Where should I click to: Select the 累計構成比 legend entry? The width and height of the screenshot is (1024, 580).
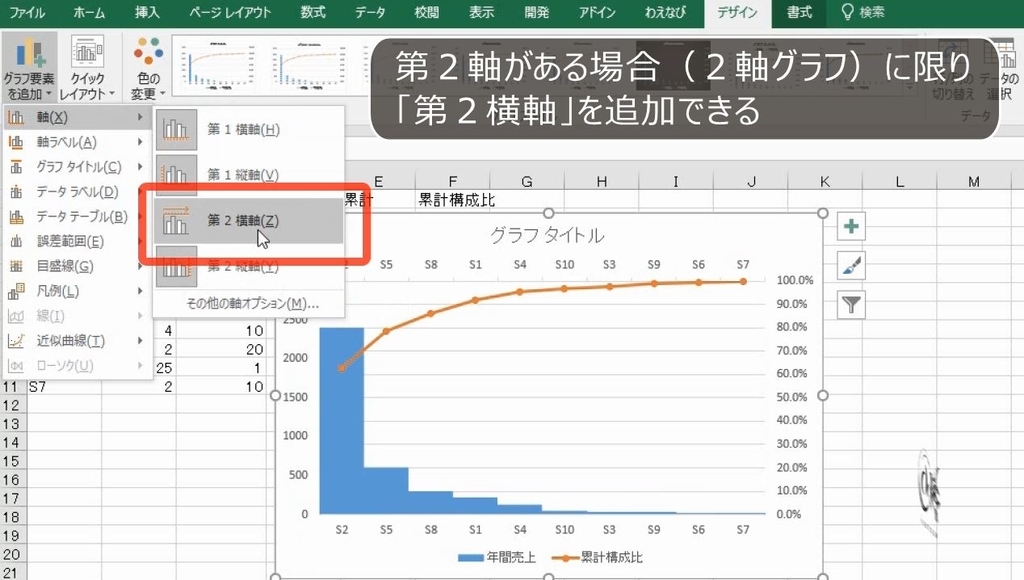(x=597, y=557)
